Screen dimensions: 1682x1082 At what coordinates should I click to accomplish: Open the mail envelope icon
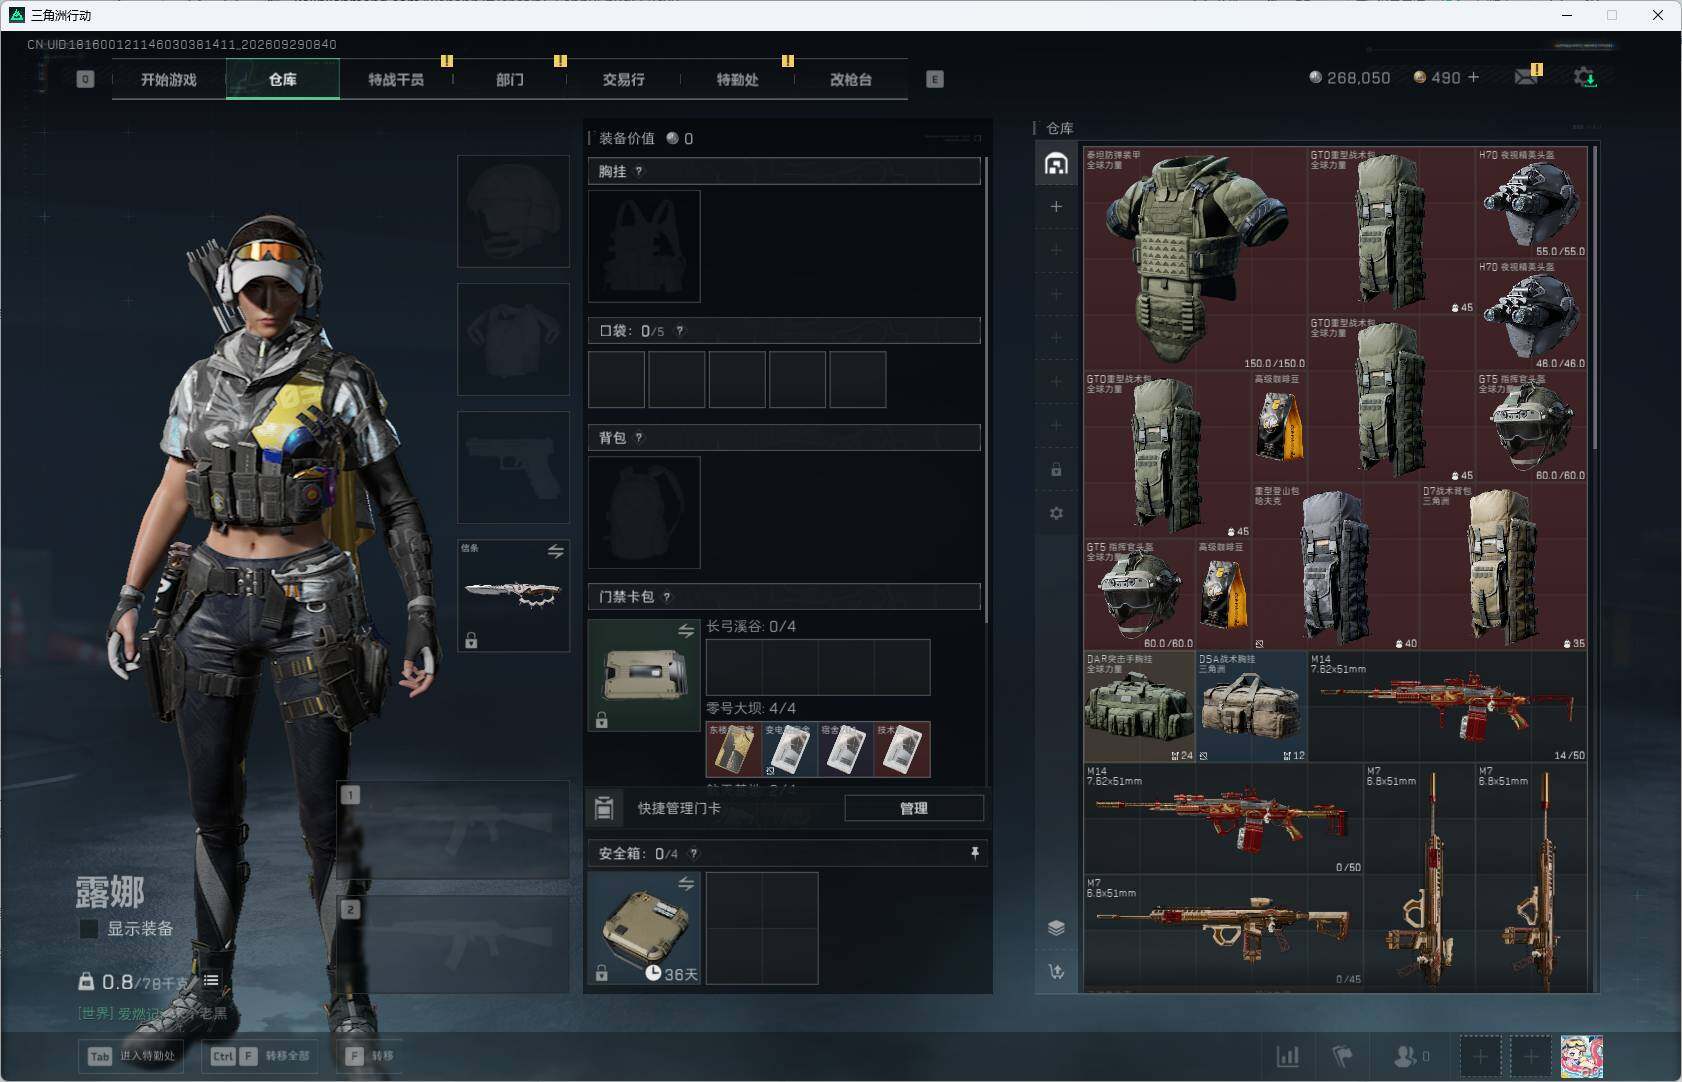pos(1526,76)
